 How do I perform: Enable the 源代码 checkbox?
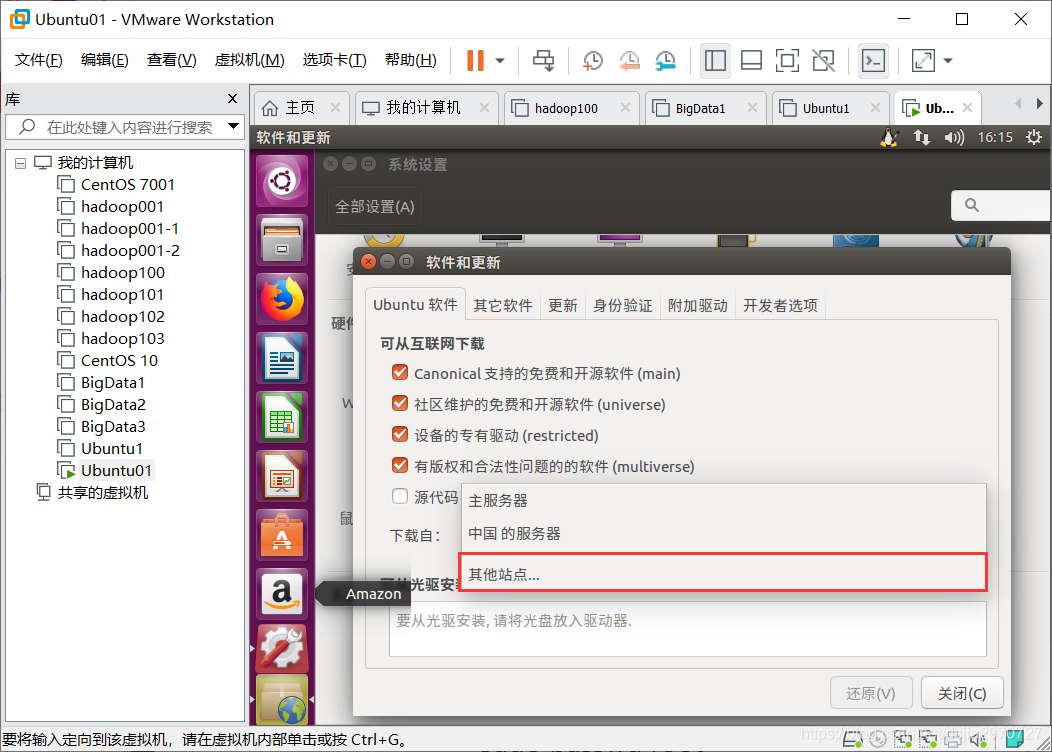coord(400,496)
